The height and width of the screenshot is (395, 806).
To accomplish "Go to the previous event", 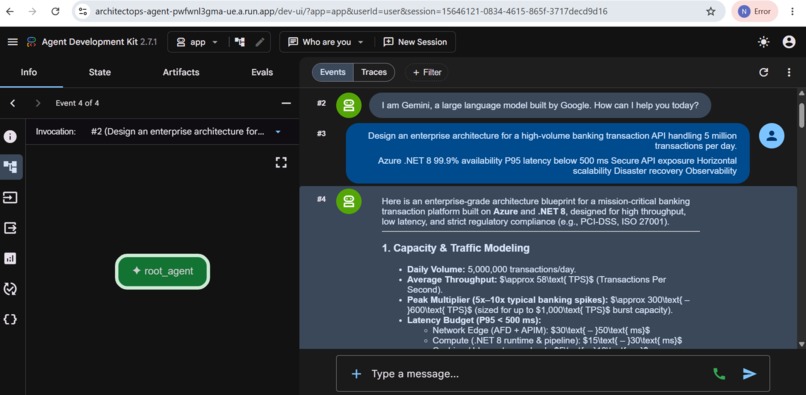I will pos(13,103).
